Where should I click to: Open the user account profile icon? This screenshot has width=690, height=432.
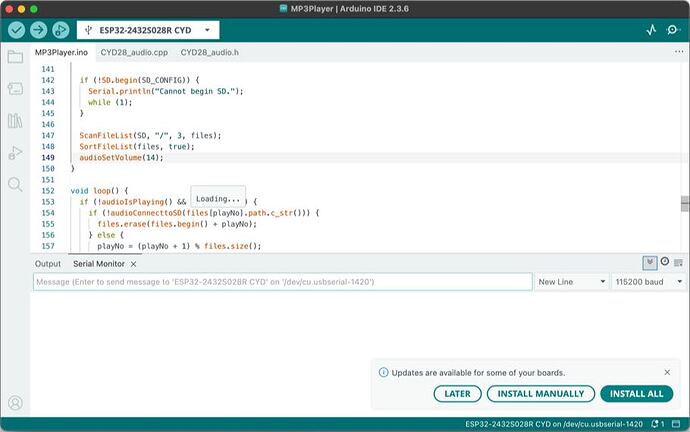click(x=15, y=403)
